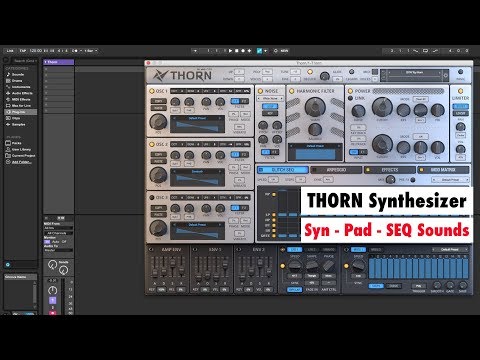
Task: Toggle the punch-out switch in the transport
Action: tap(435, 51)
